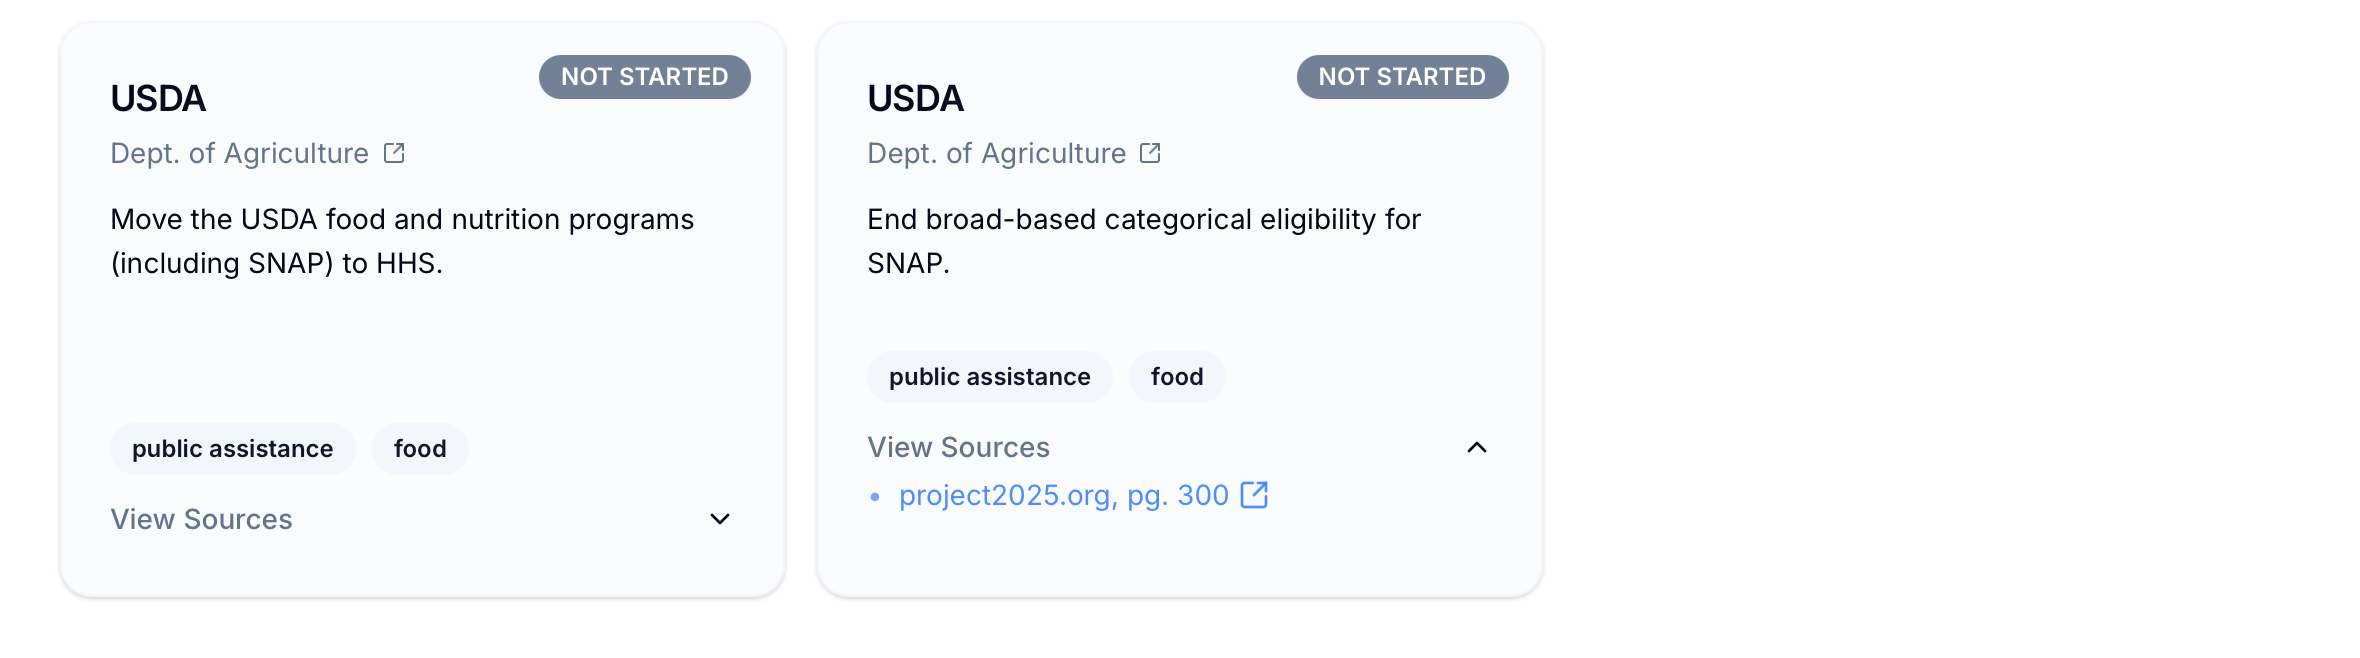Collapse sources chevron on the categorical eligibility card

tap(1477, 447)
